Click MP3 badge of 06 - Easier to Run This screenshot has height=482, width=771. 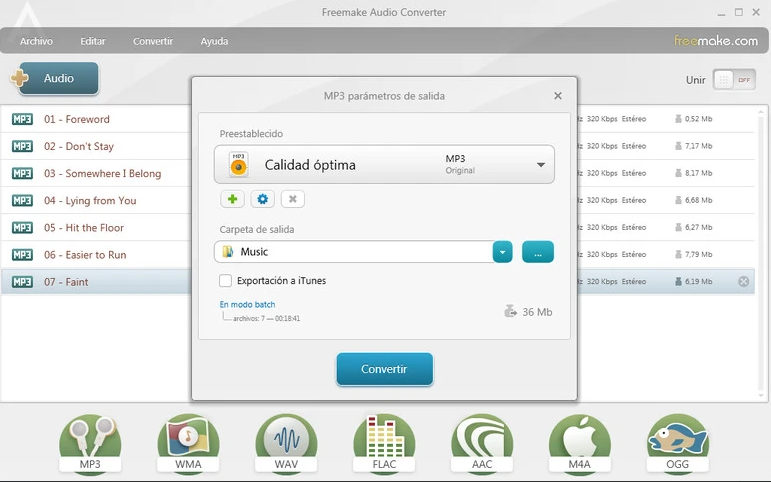22,254
